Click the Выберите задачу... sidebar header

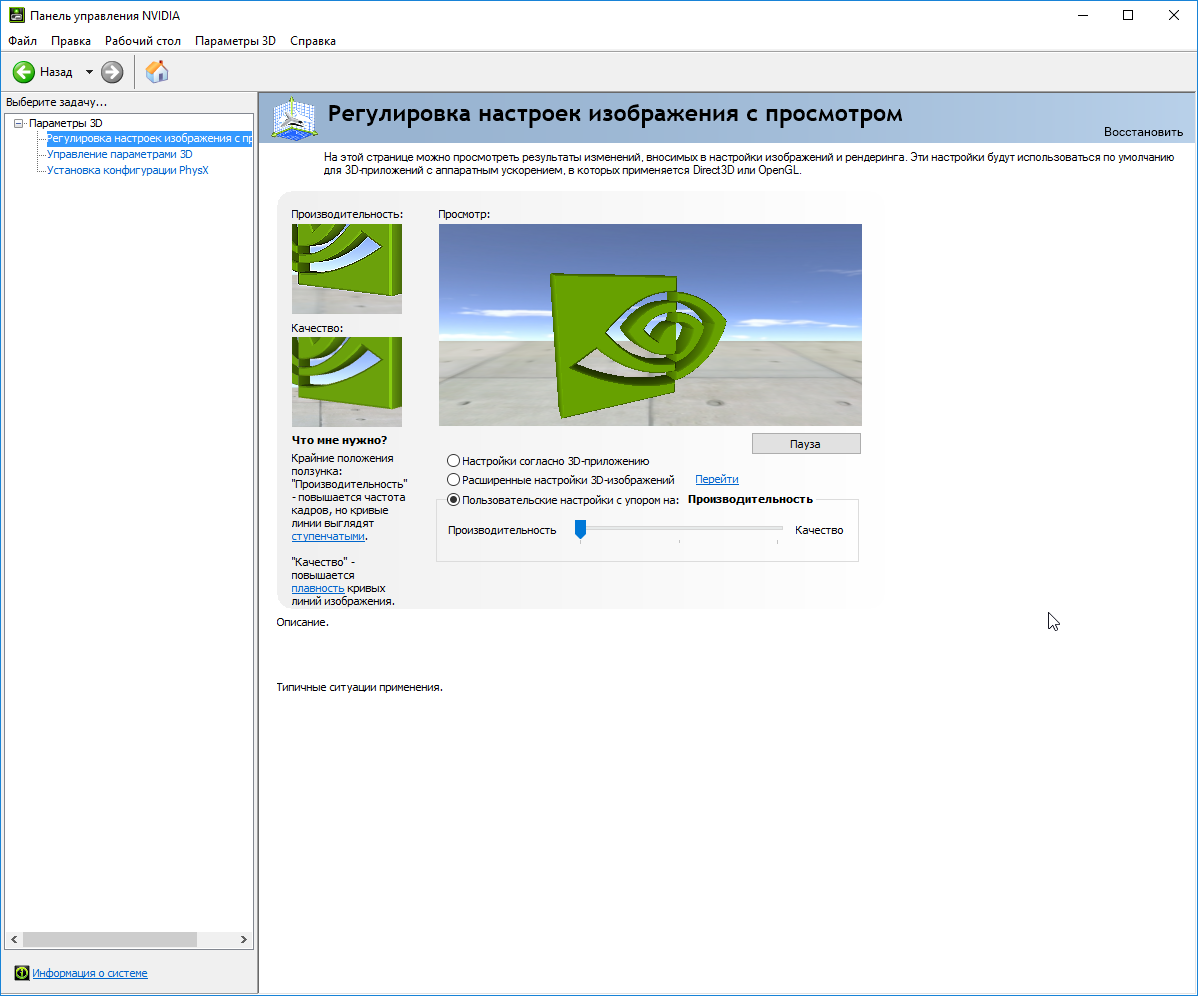pos(57,102)
